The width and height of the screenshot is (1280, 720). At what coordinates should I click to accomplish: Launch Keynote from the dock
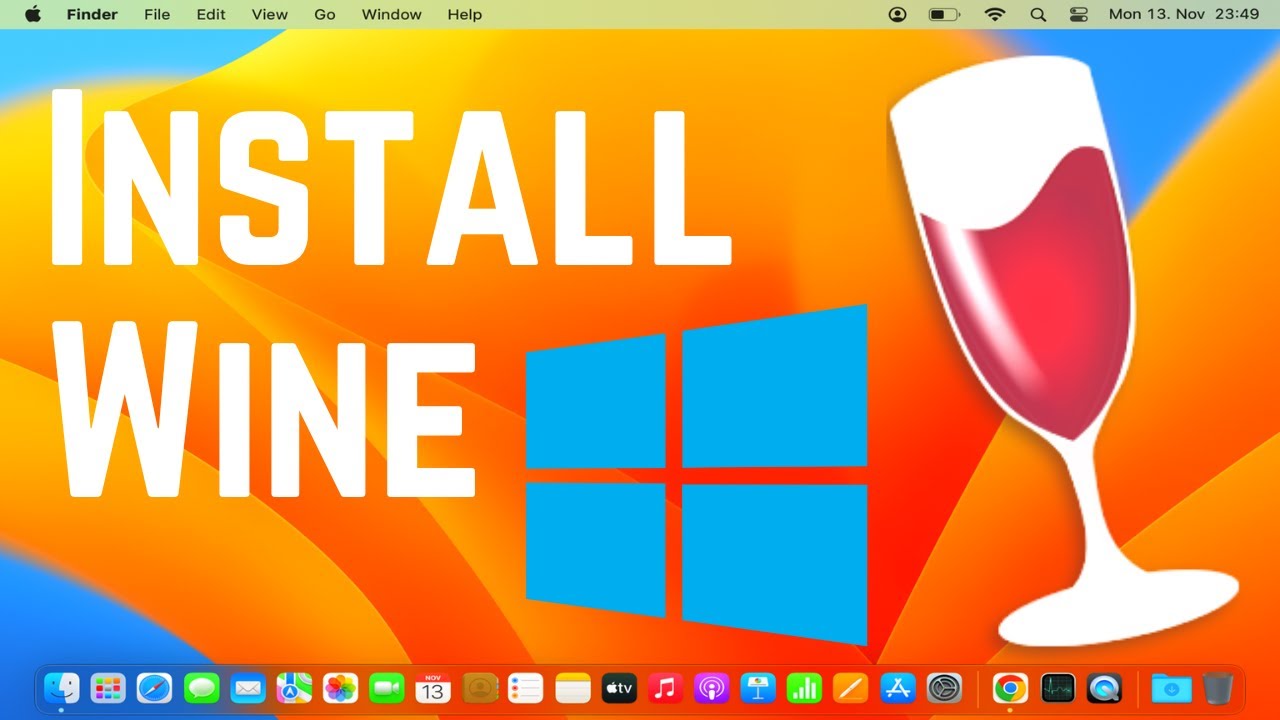click(758, 688)
